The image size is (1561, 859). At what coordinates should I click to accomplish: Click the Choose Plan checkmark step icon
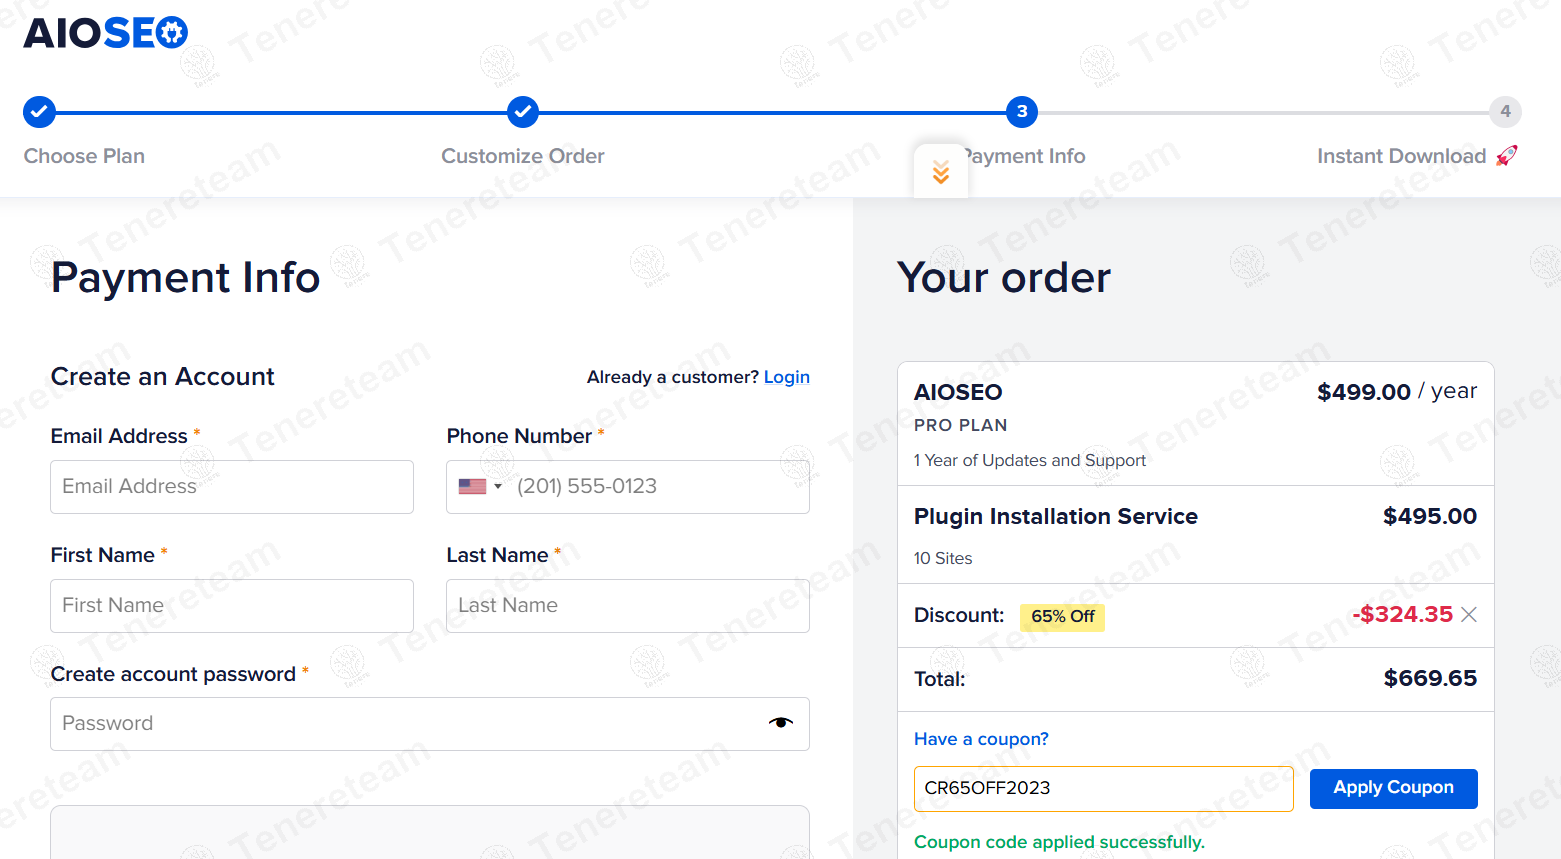coord(39,112)
